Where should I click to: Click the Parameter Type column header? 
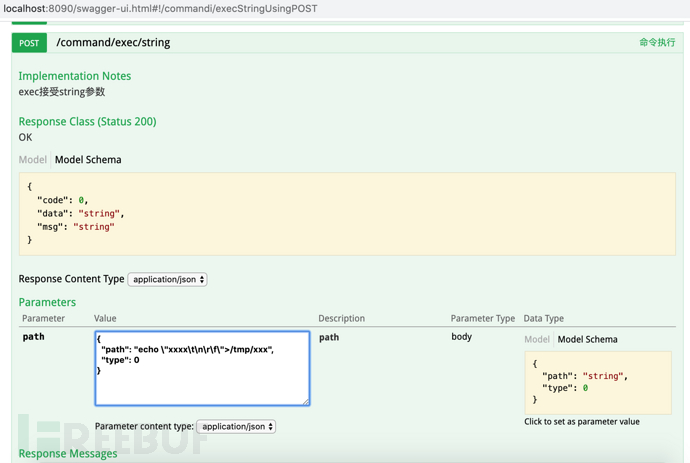482,318
